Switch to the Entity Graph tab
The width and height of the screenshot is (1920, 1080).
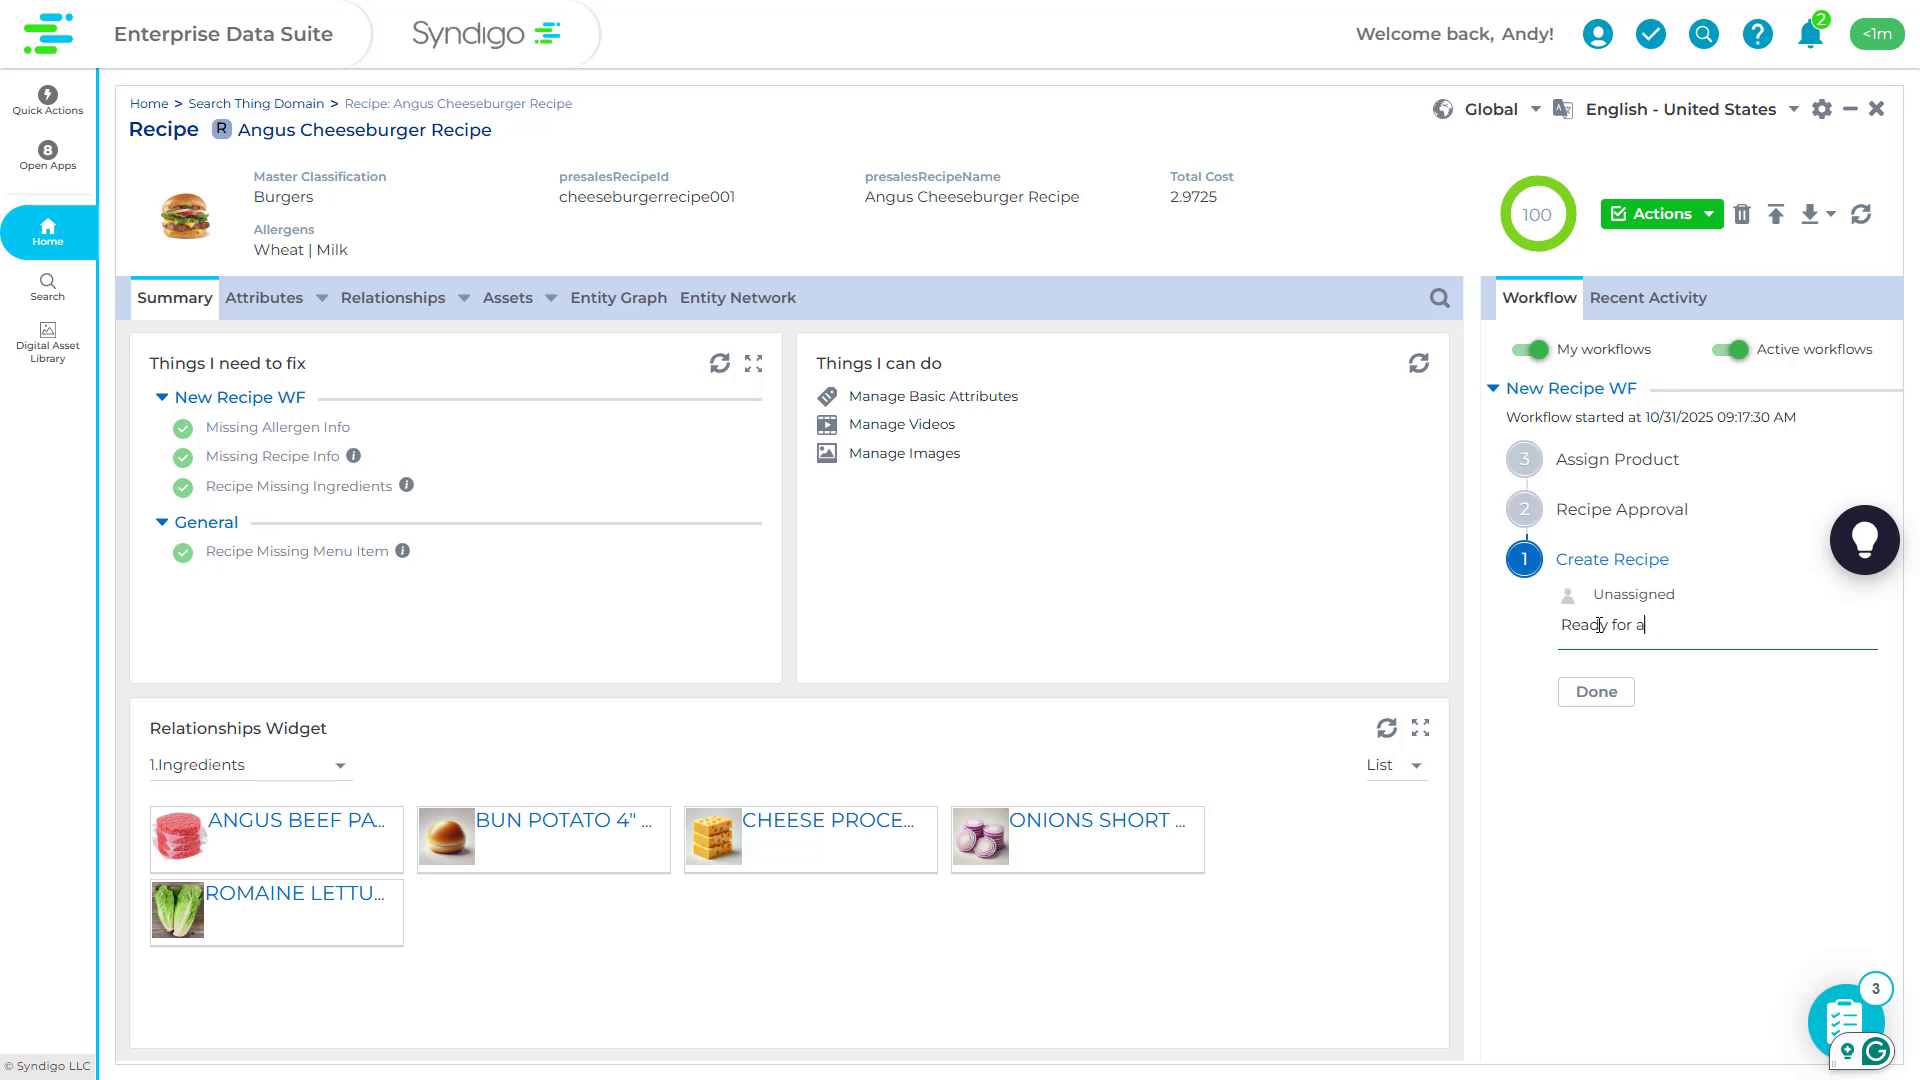coord(618,297)
